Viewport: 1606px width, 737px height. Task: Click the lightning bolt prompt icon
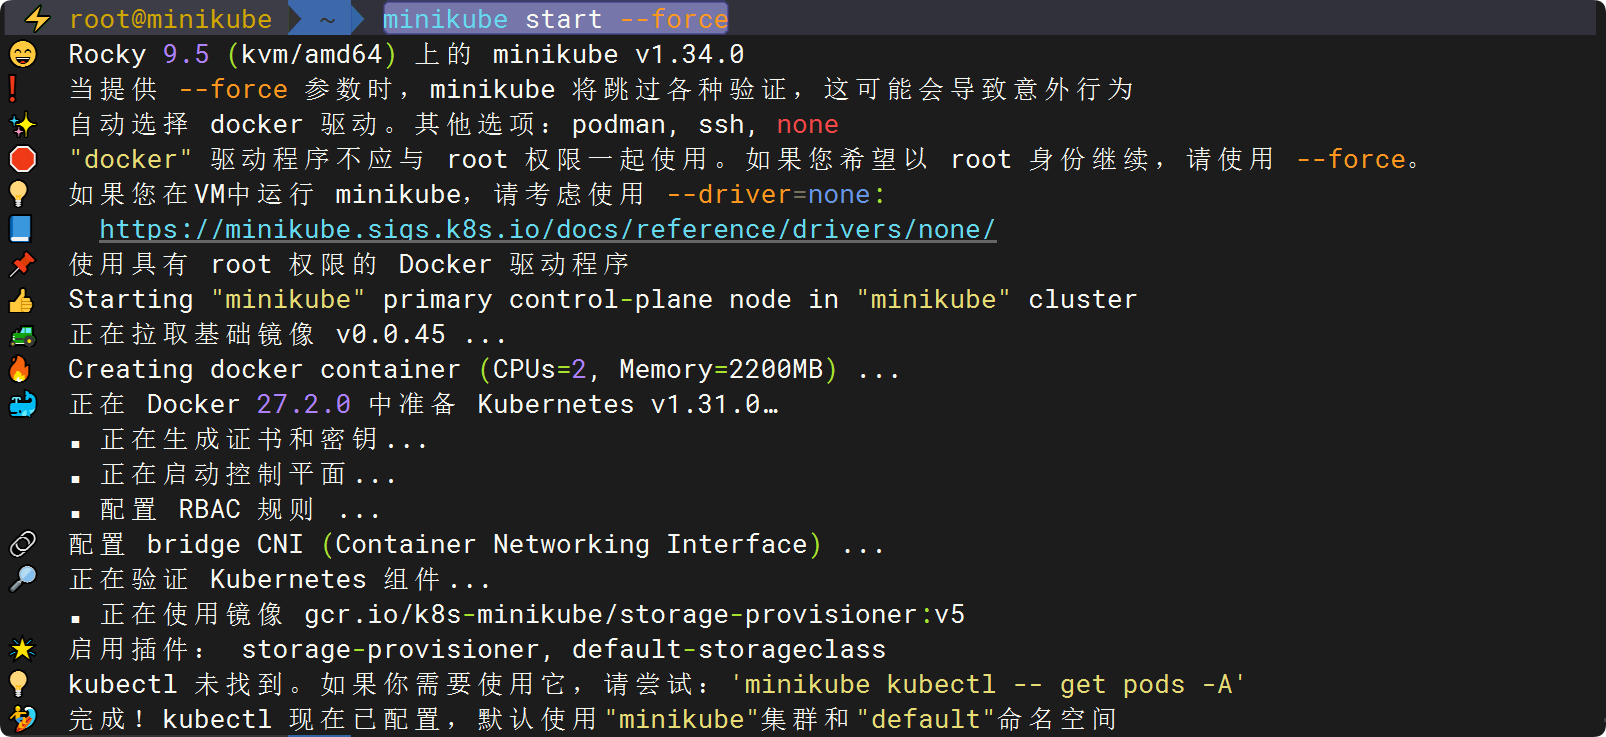coord(37,19)
